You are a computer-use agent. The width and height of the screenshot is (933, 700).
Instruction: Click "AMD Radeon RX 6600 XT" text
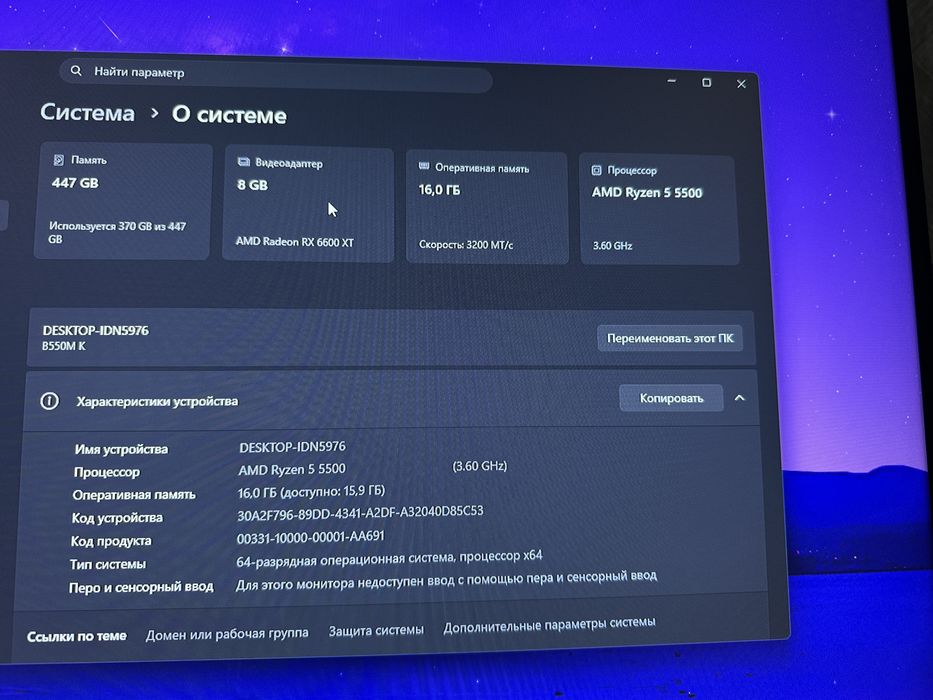295,242
